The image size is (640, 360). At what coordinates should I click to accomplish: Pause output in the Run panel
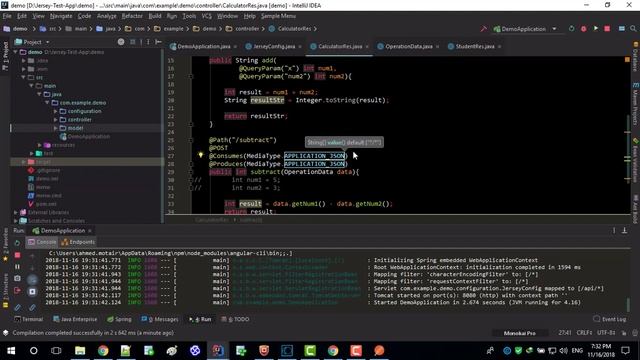click(x=17, y=267)
